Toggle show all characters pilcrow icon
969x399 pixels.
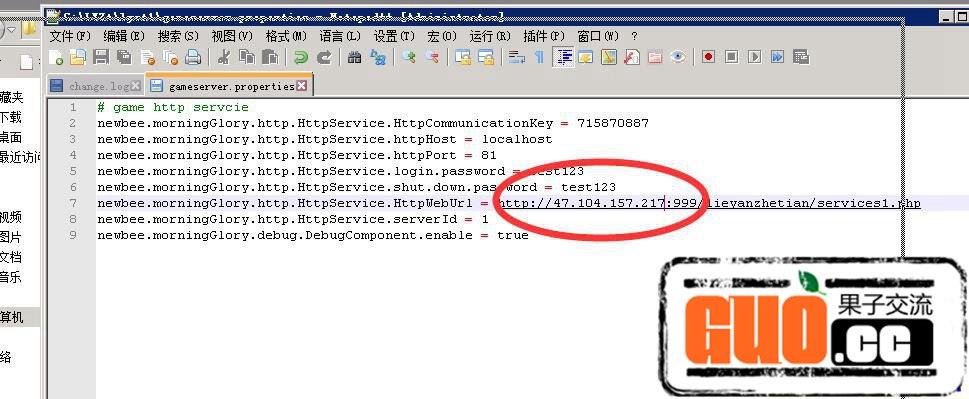click(x=540, y=57)
